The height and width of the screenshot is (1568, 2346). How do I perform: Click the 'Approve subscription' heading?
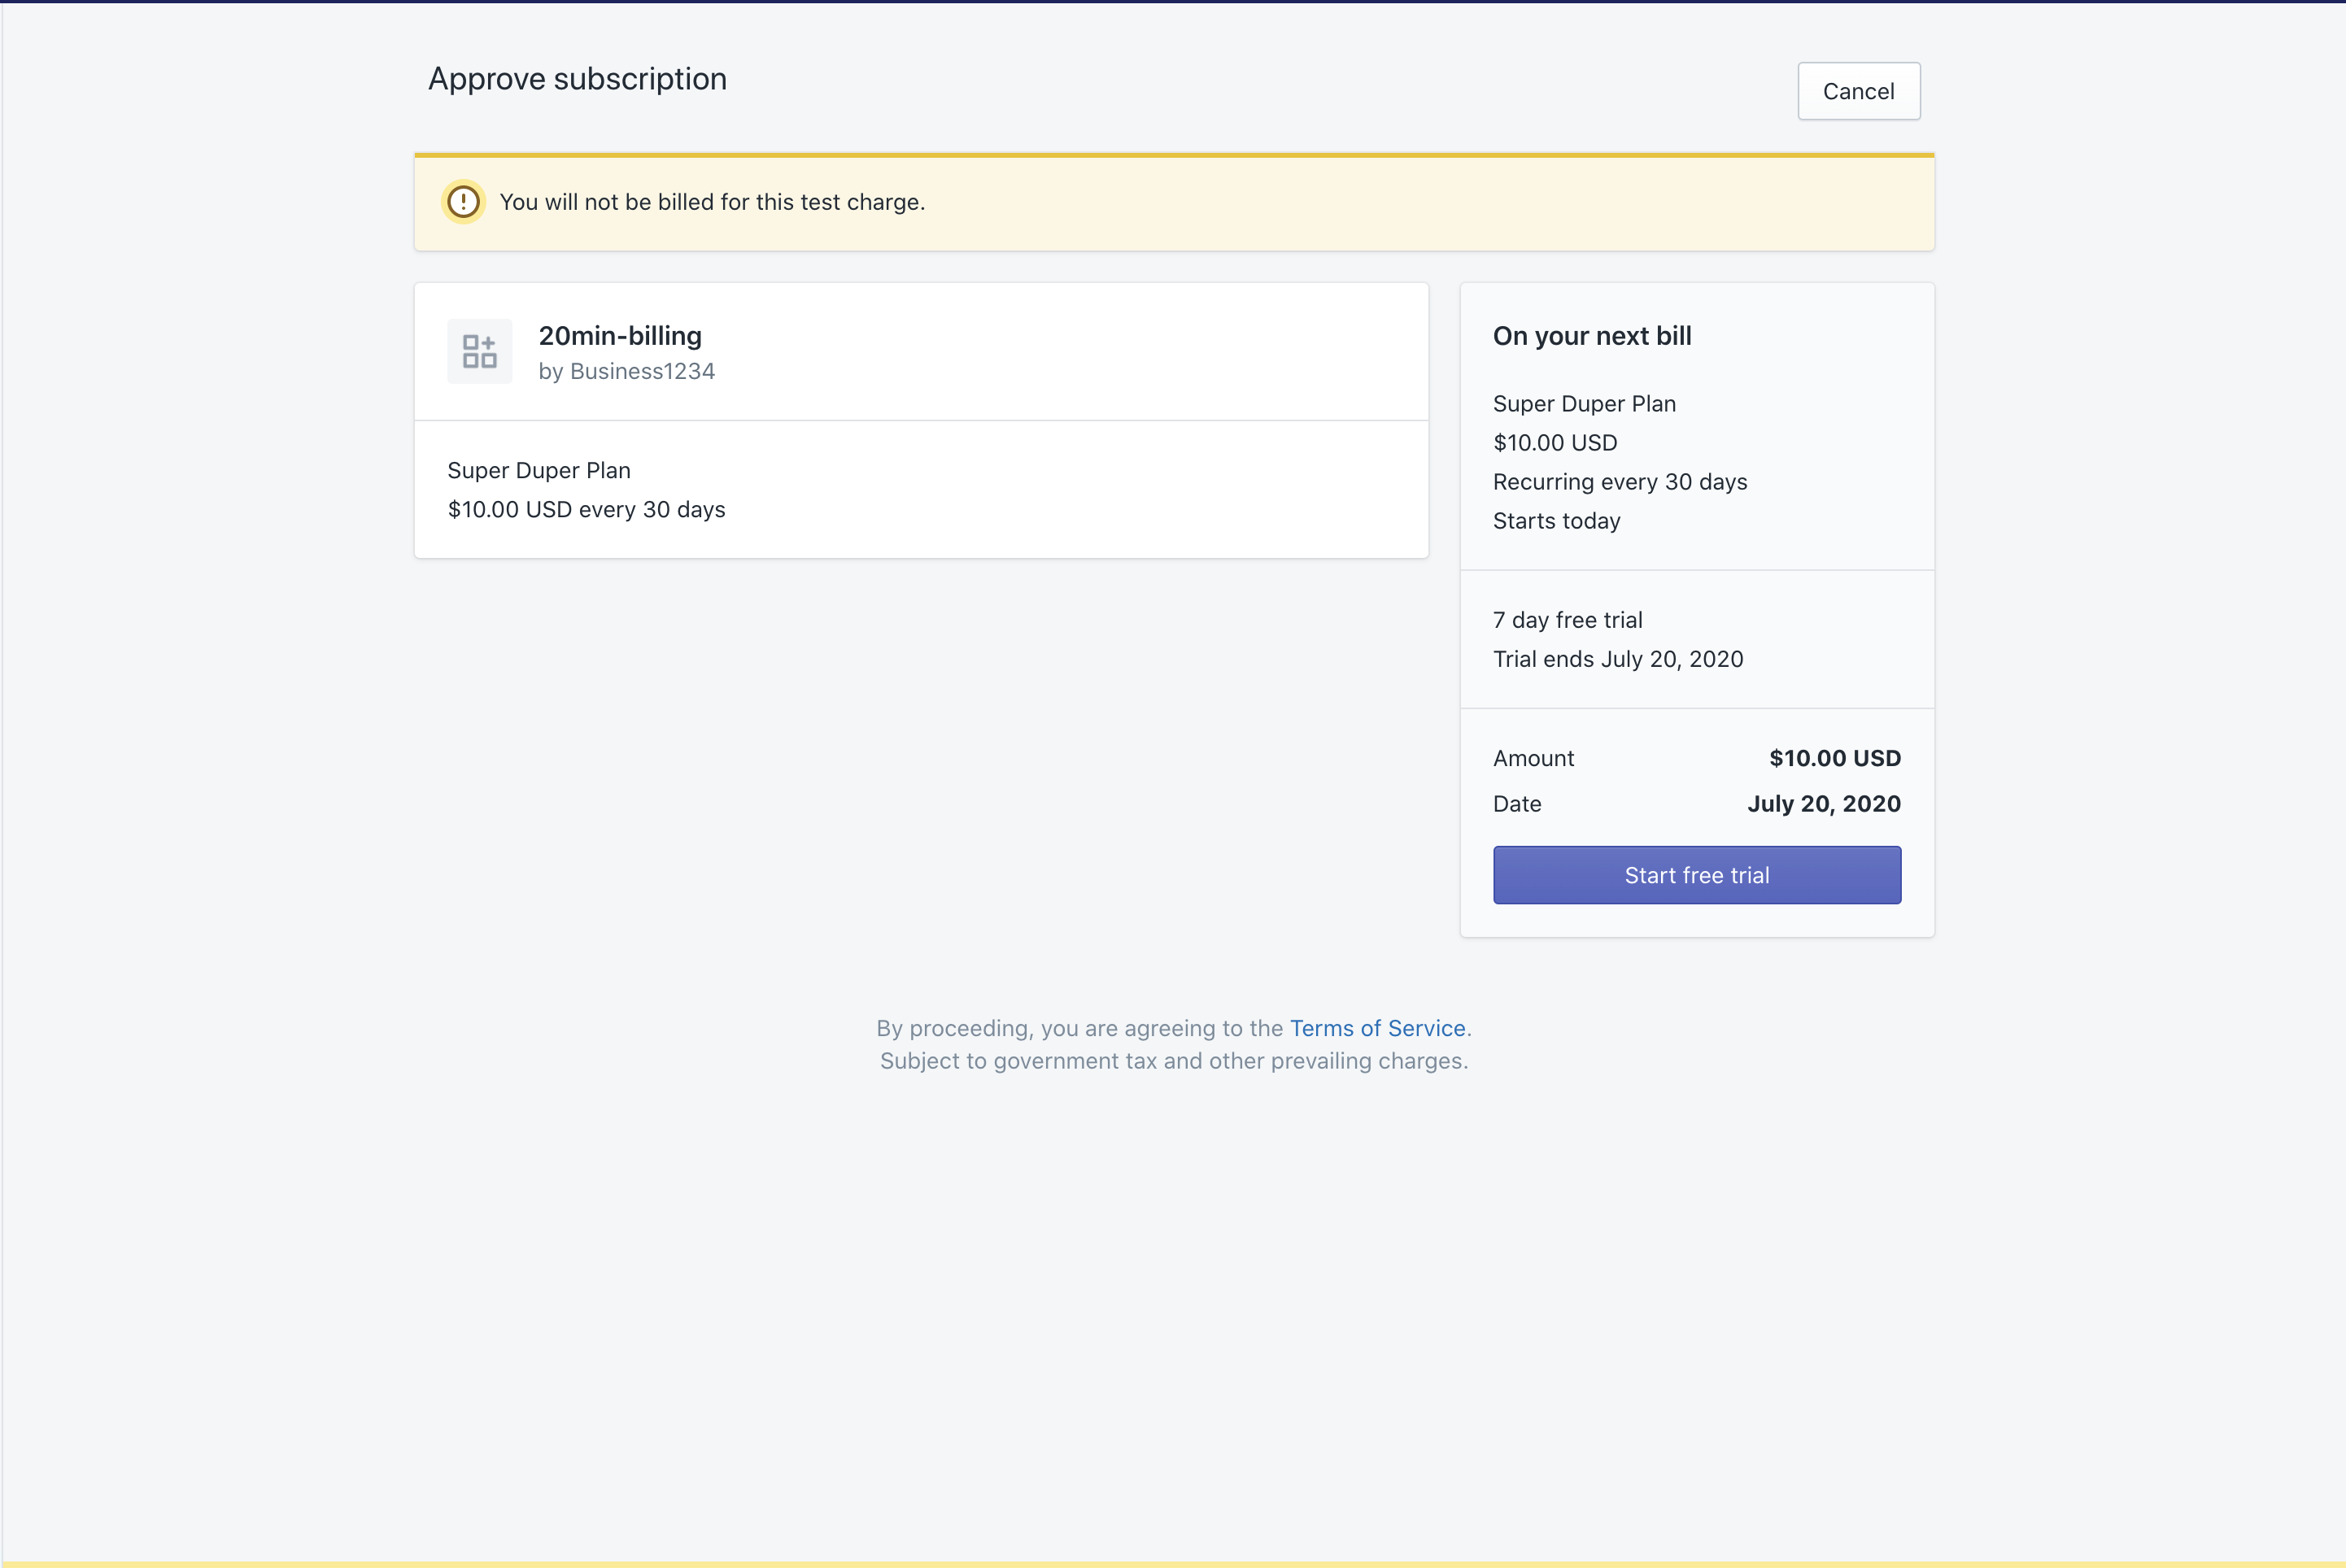pos(578,79)
